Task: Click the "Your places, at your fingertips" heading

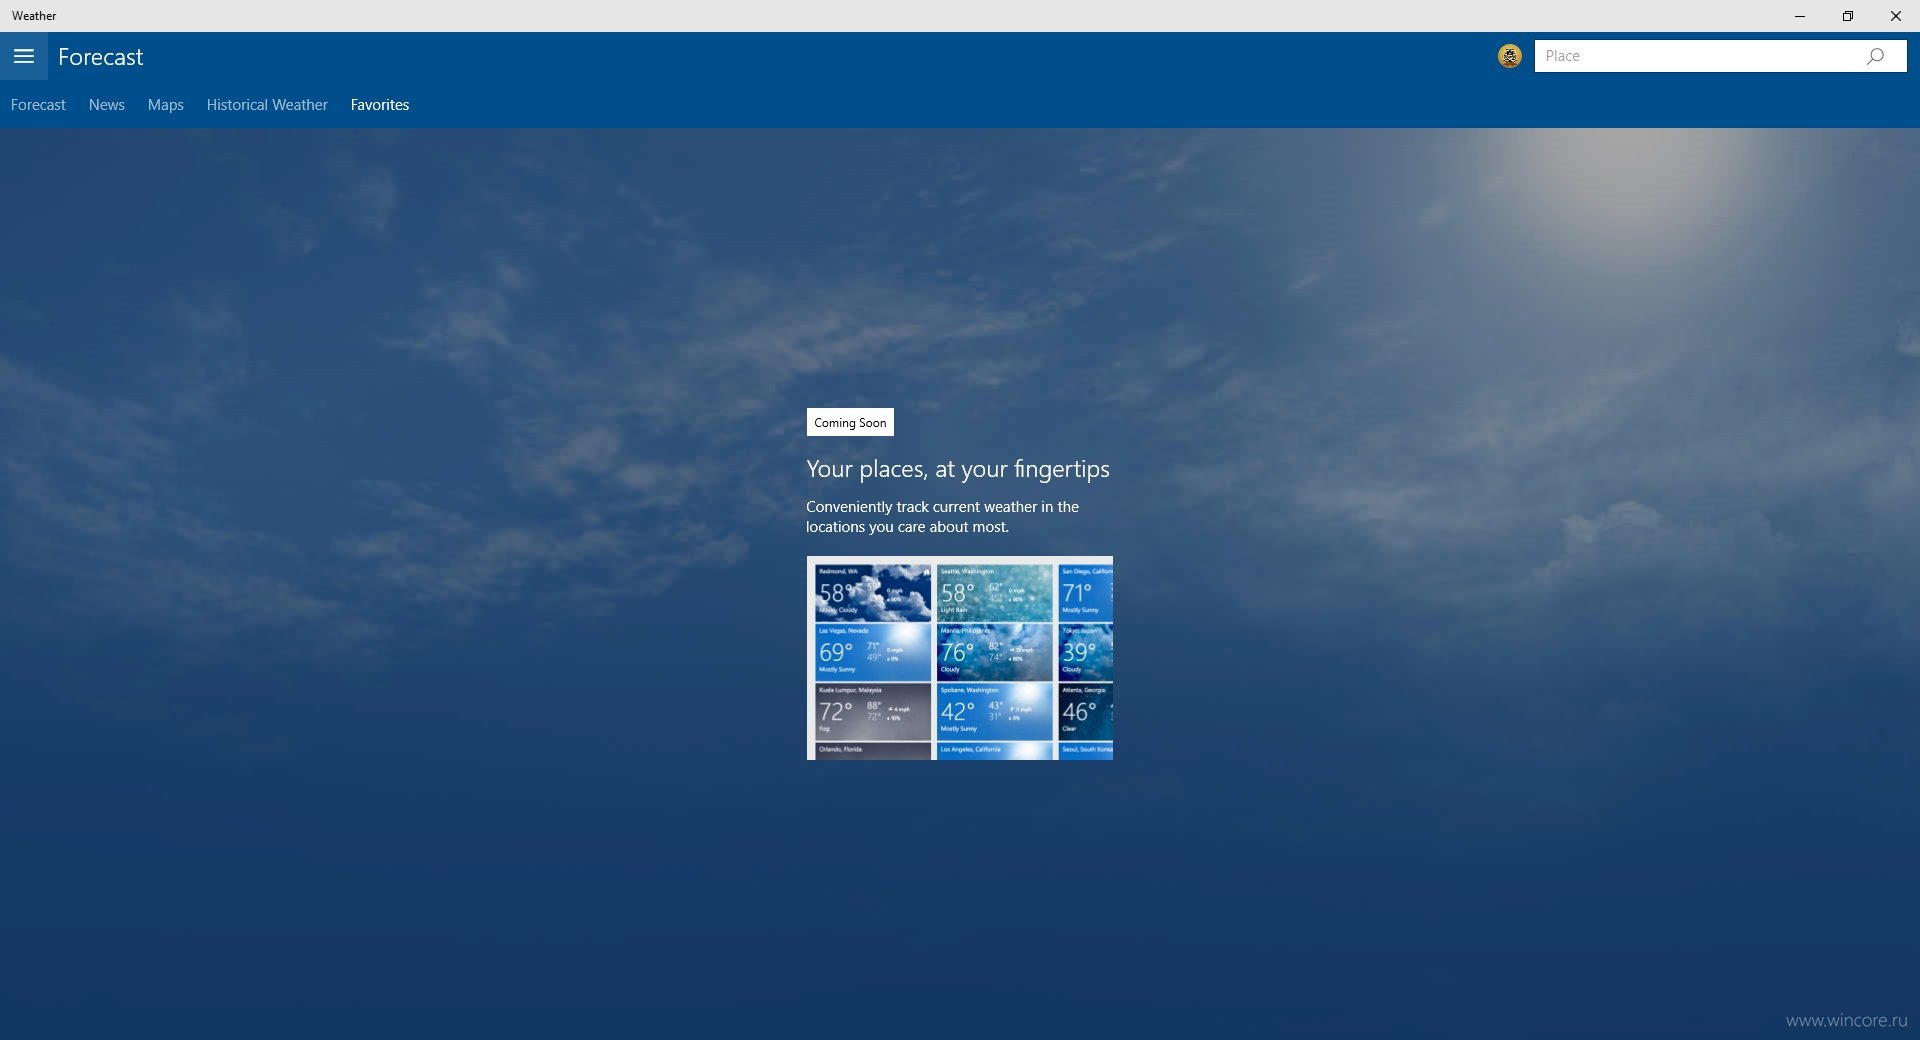Action: point(958,469)
